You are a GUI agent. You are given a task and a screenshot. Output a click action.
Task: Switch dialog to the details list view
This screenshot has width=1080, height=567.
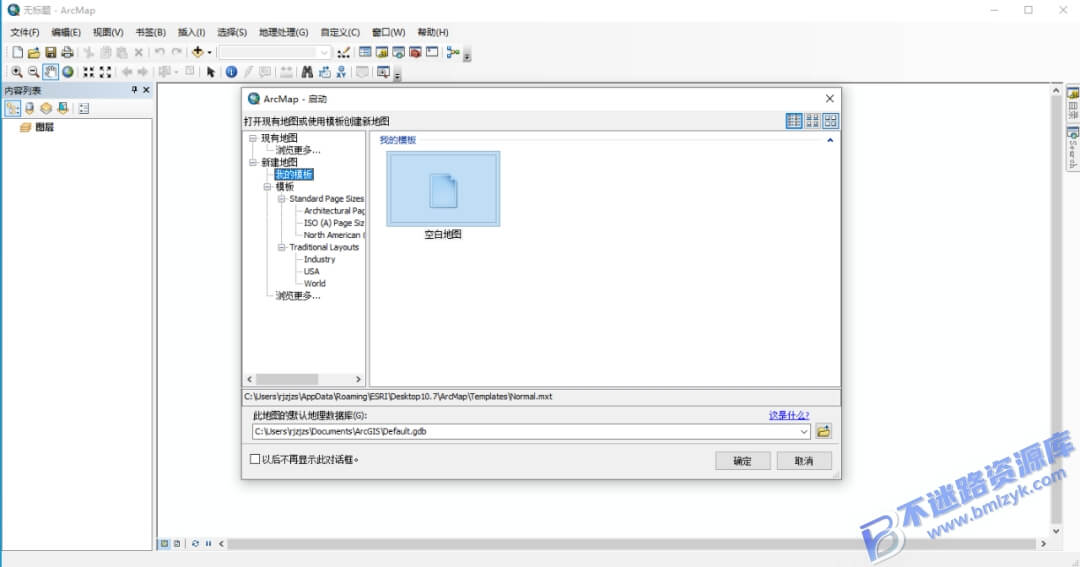click(x=793, y=121)
